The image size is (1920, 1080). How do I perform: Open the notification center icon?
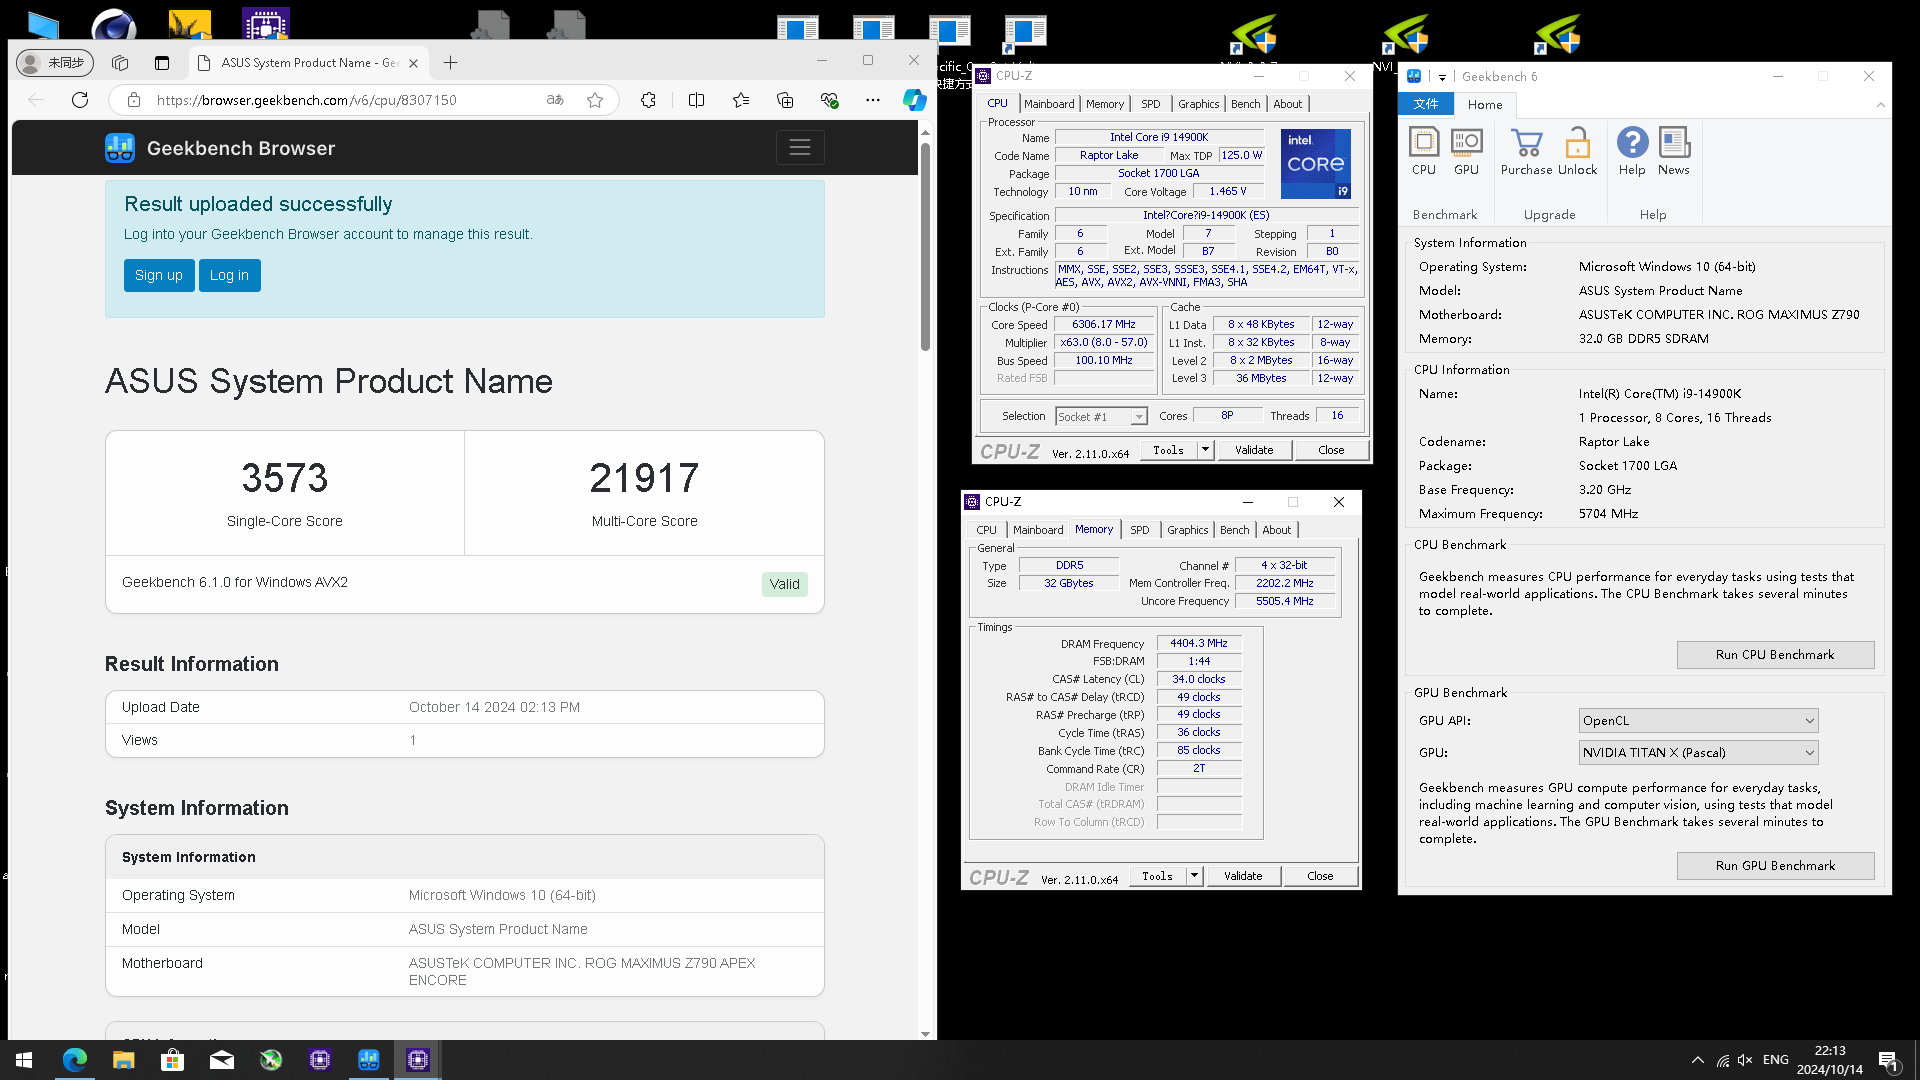pyautogui.click(x=1888, y=1060)
